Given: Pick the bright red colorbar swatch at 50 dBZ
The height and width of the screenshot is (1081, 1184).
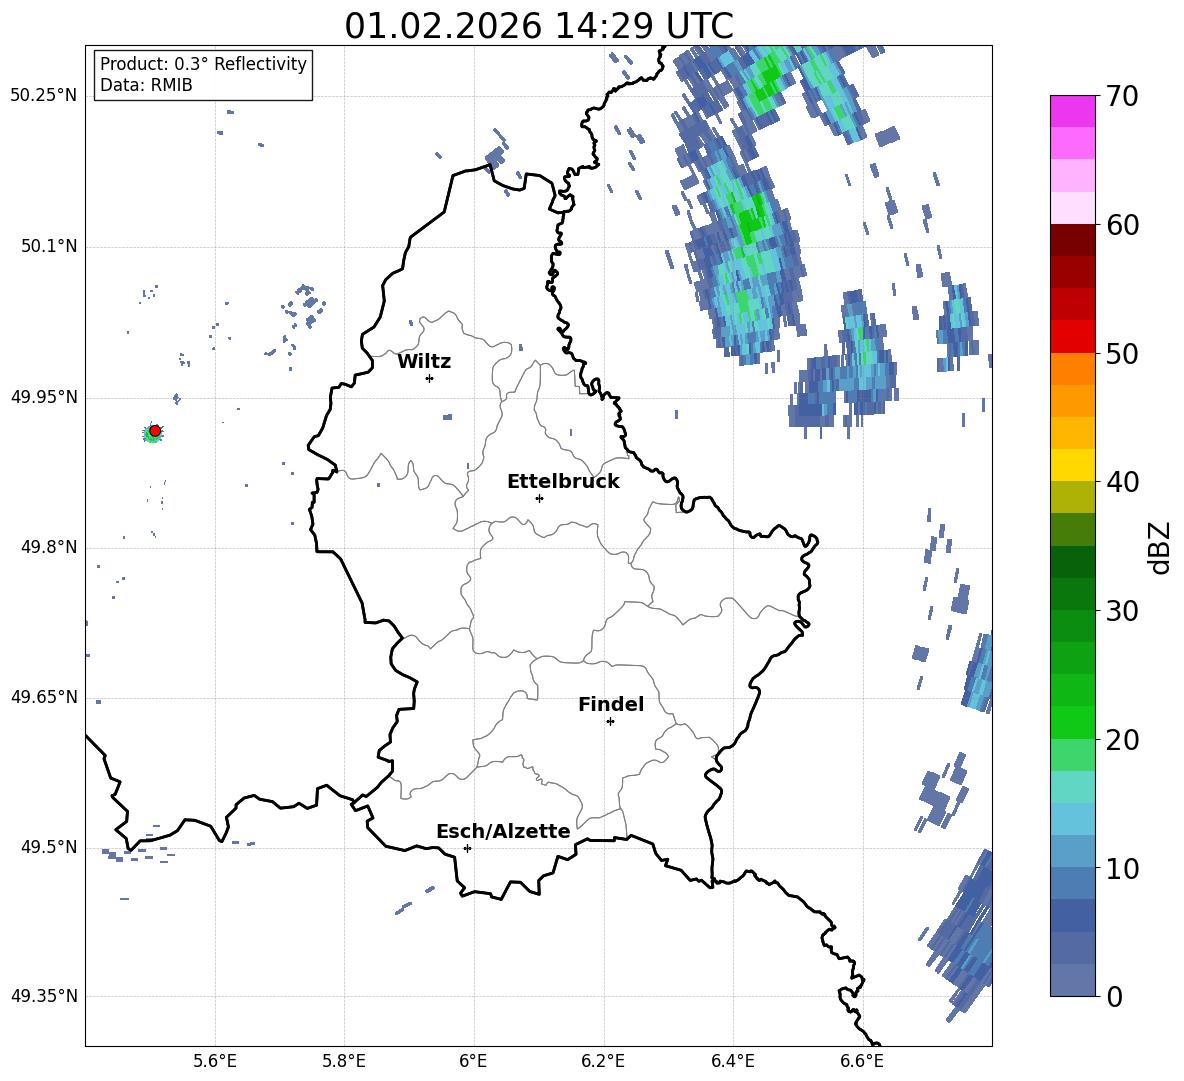Looking at the screenshot, I should pyautogui.click(x=1072, y=336).
